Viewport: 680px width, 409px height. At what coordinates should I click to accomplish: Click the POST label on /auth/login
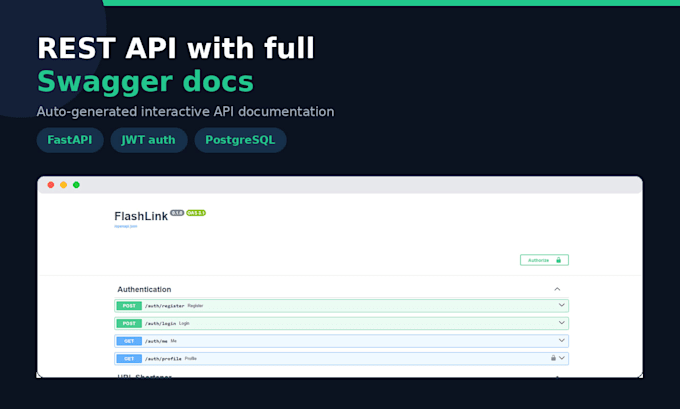tap(129, 323)
